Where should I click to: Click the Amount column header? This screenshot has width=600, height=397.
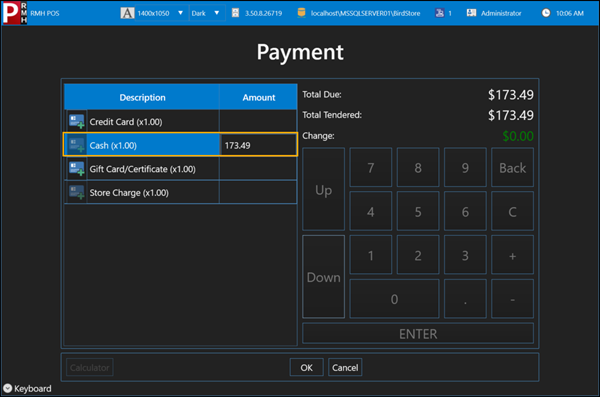pyautogui.click(x=258, y=97)
